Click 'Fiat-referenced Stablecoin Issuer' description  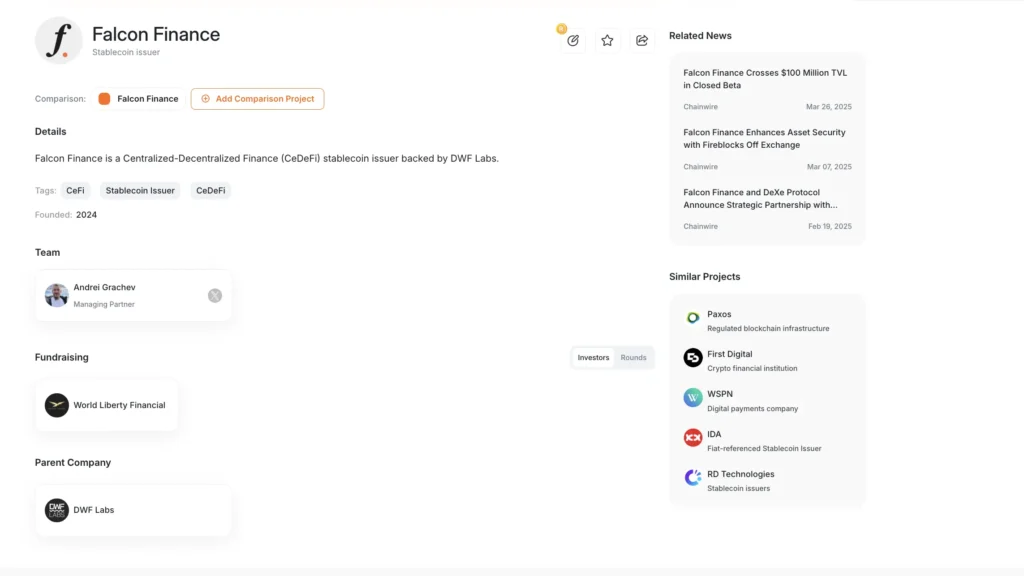point(764,449)
